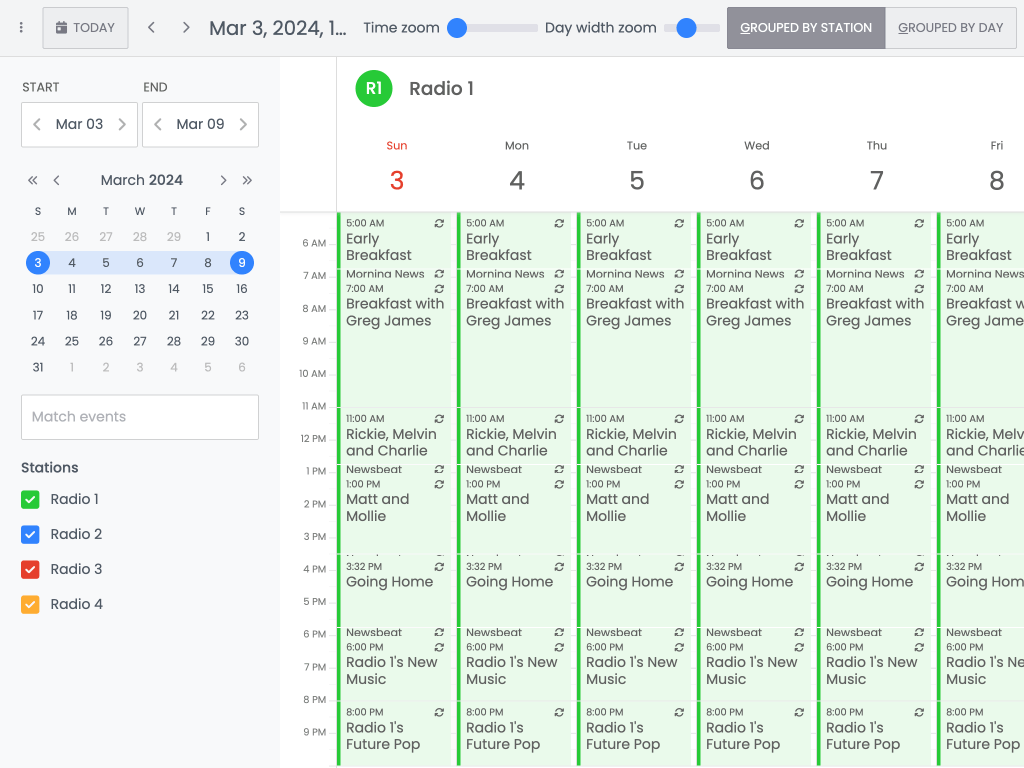Click the Mar 3, 2024 date range title
1024x768 pixels.
click(278, 27)
